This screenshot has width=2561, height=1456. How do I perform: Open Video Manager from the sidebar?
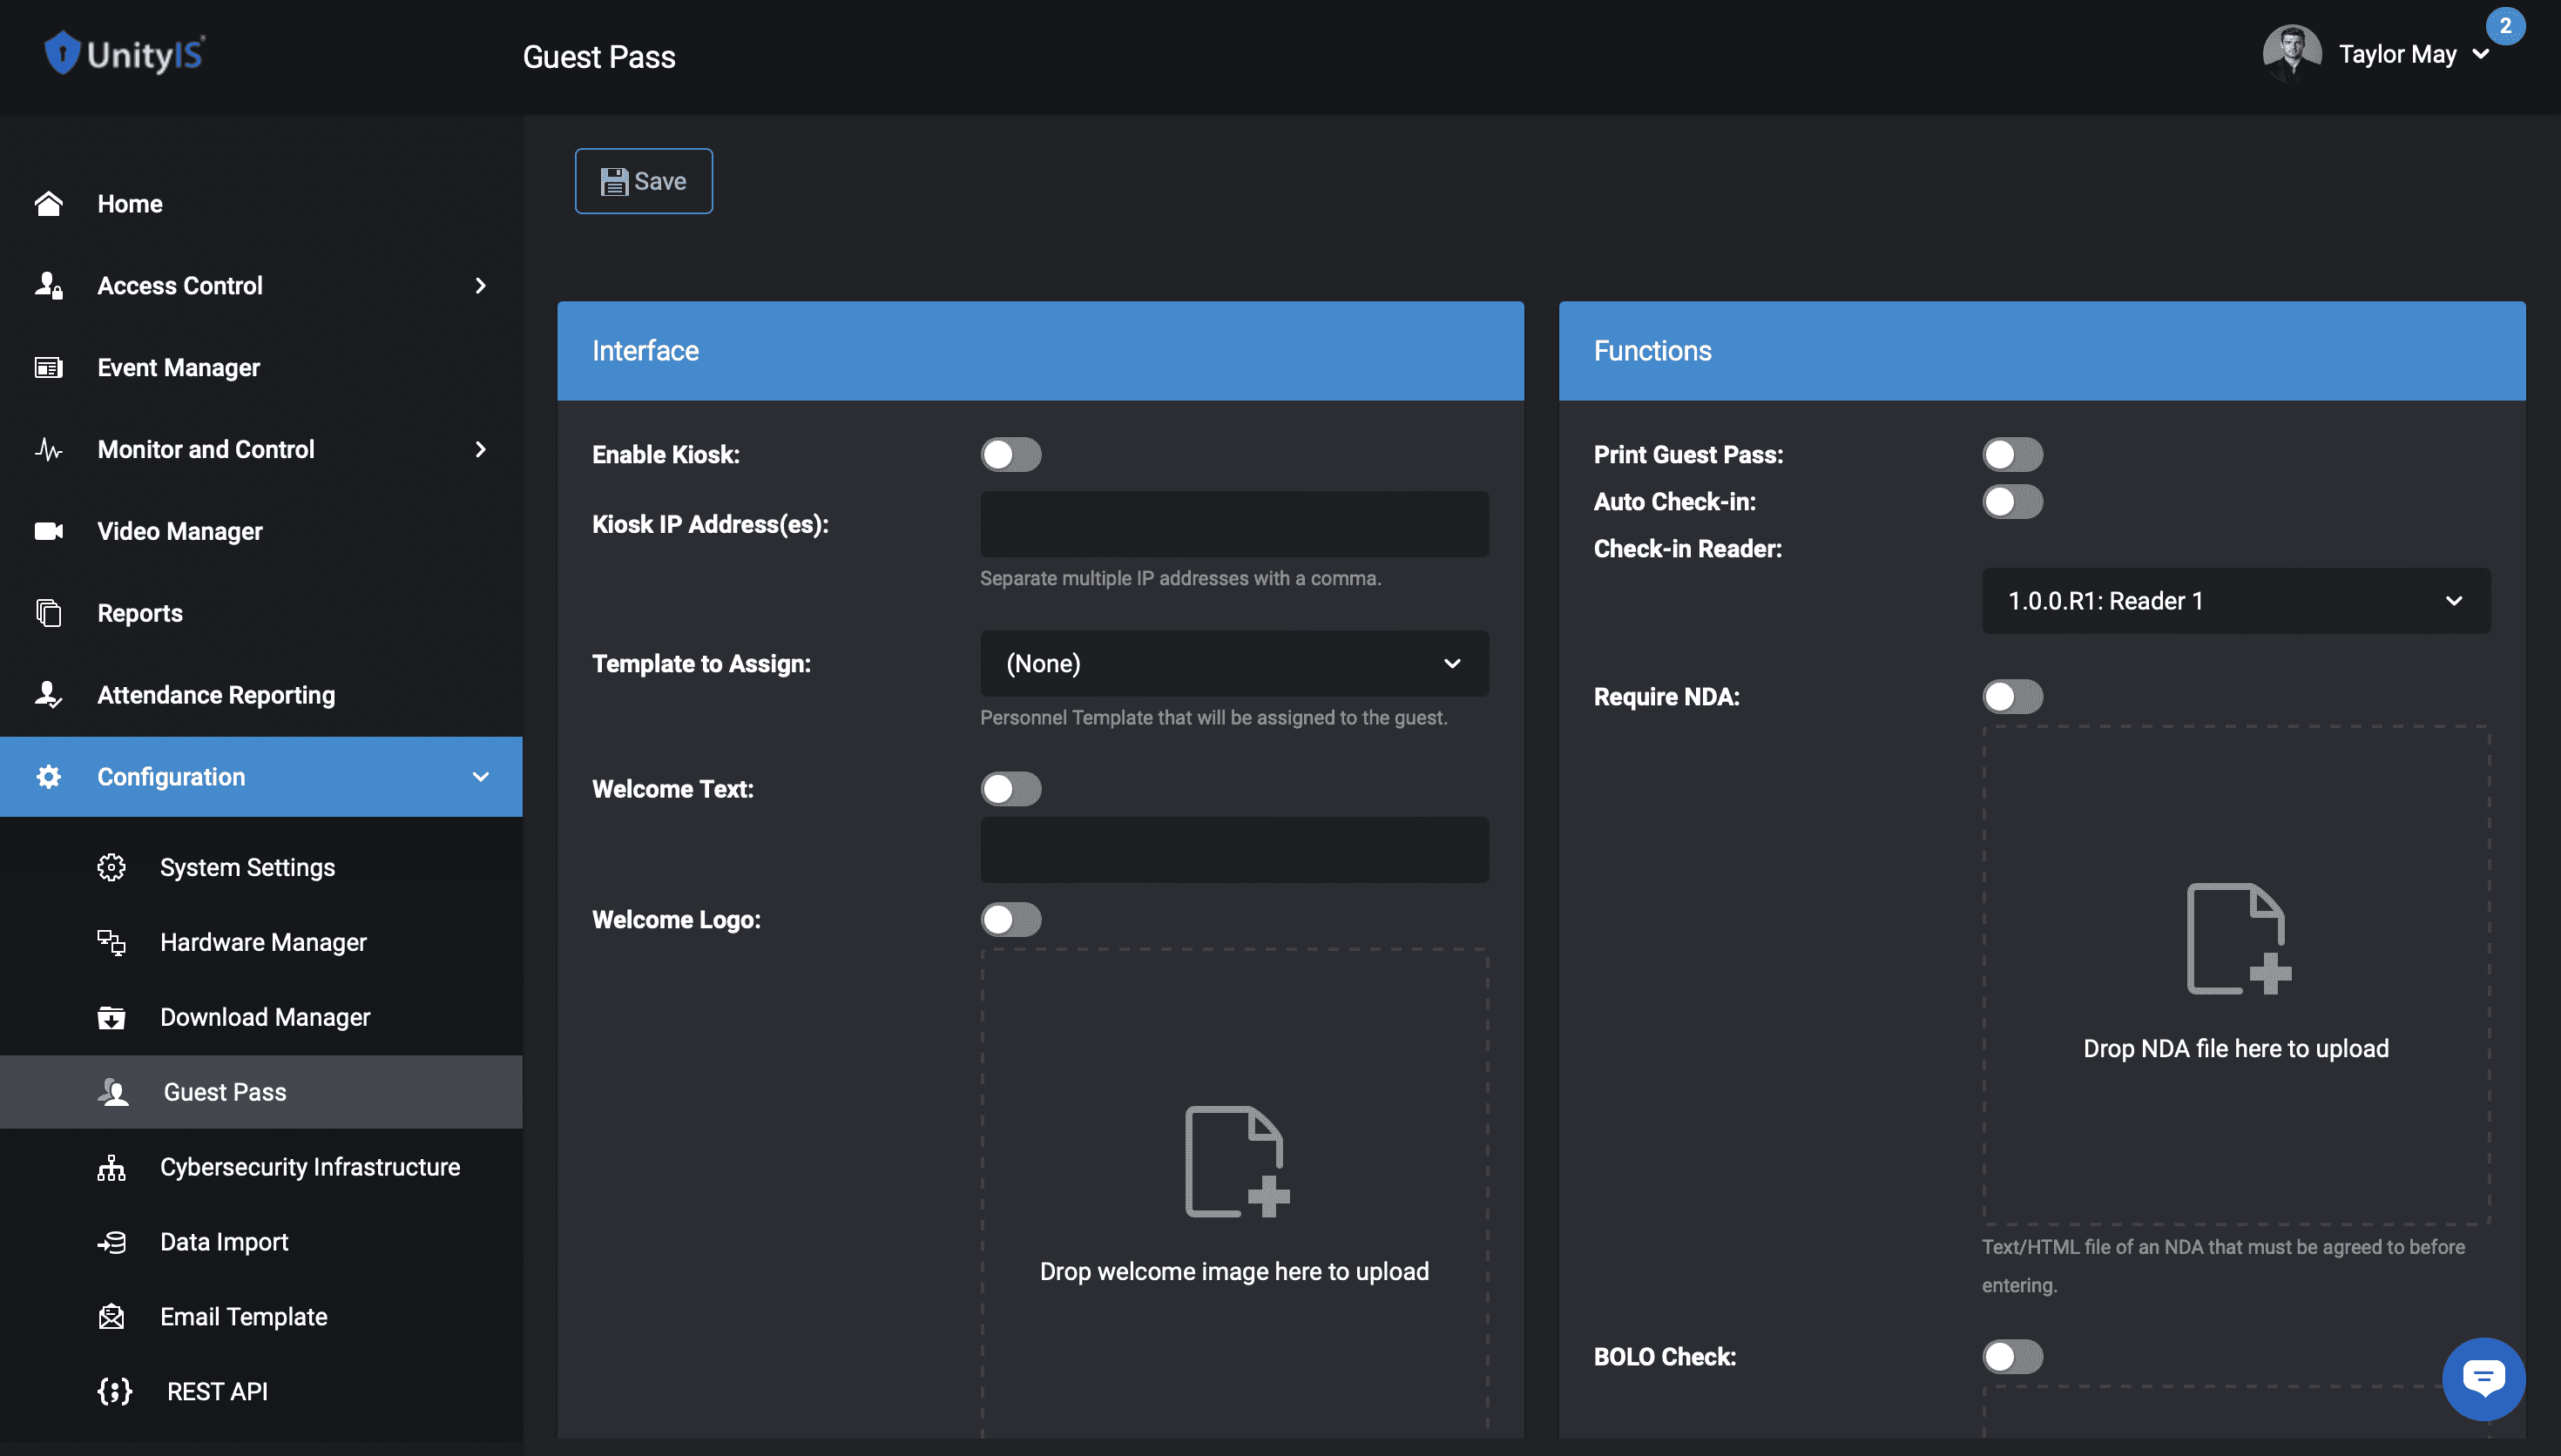180,531
